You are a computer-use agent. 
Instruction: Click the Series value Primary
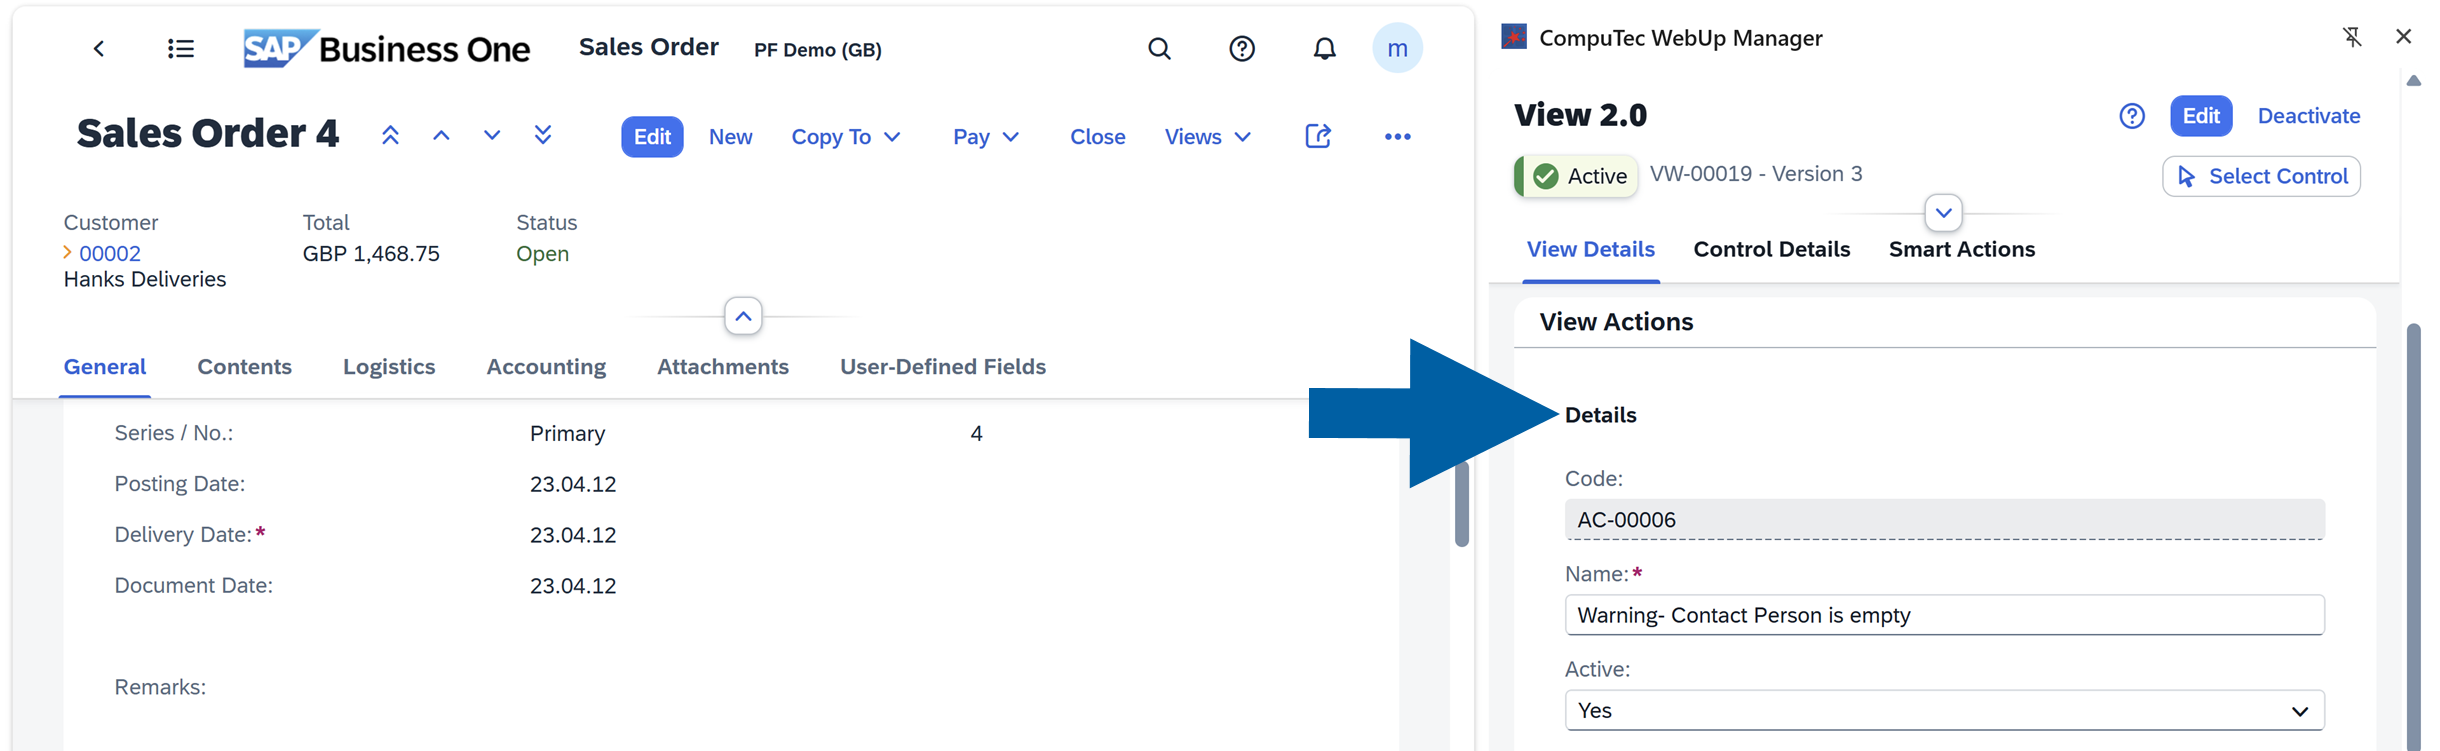[567, 434]
